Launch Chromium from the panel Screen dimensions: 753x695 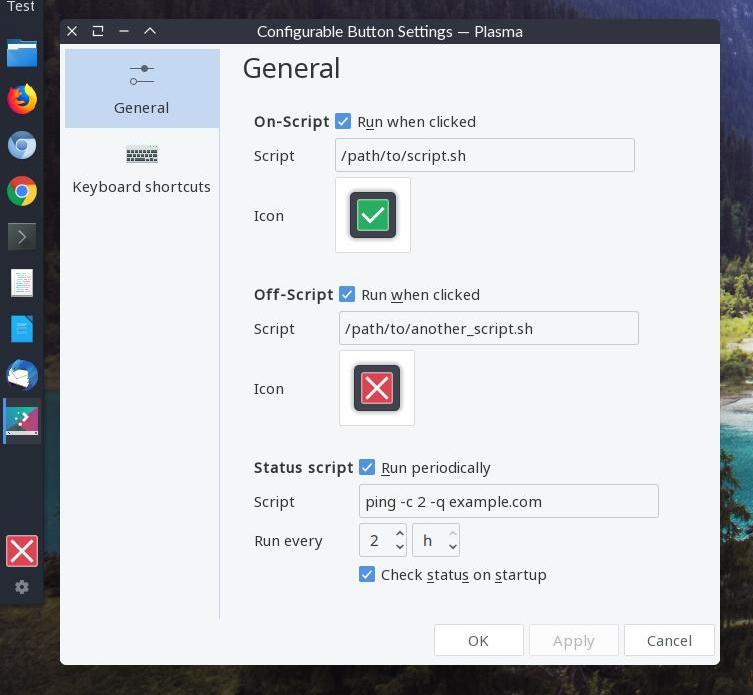pos(22,145)
